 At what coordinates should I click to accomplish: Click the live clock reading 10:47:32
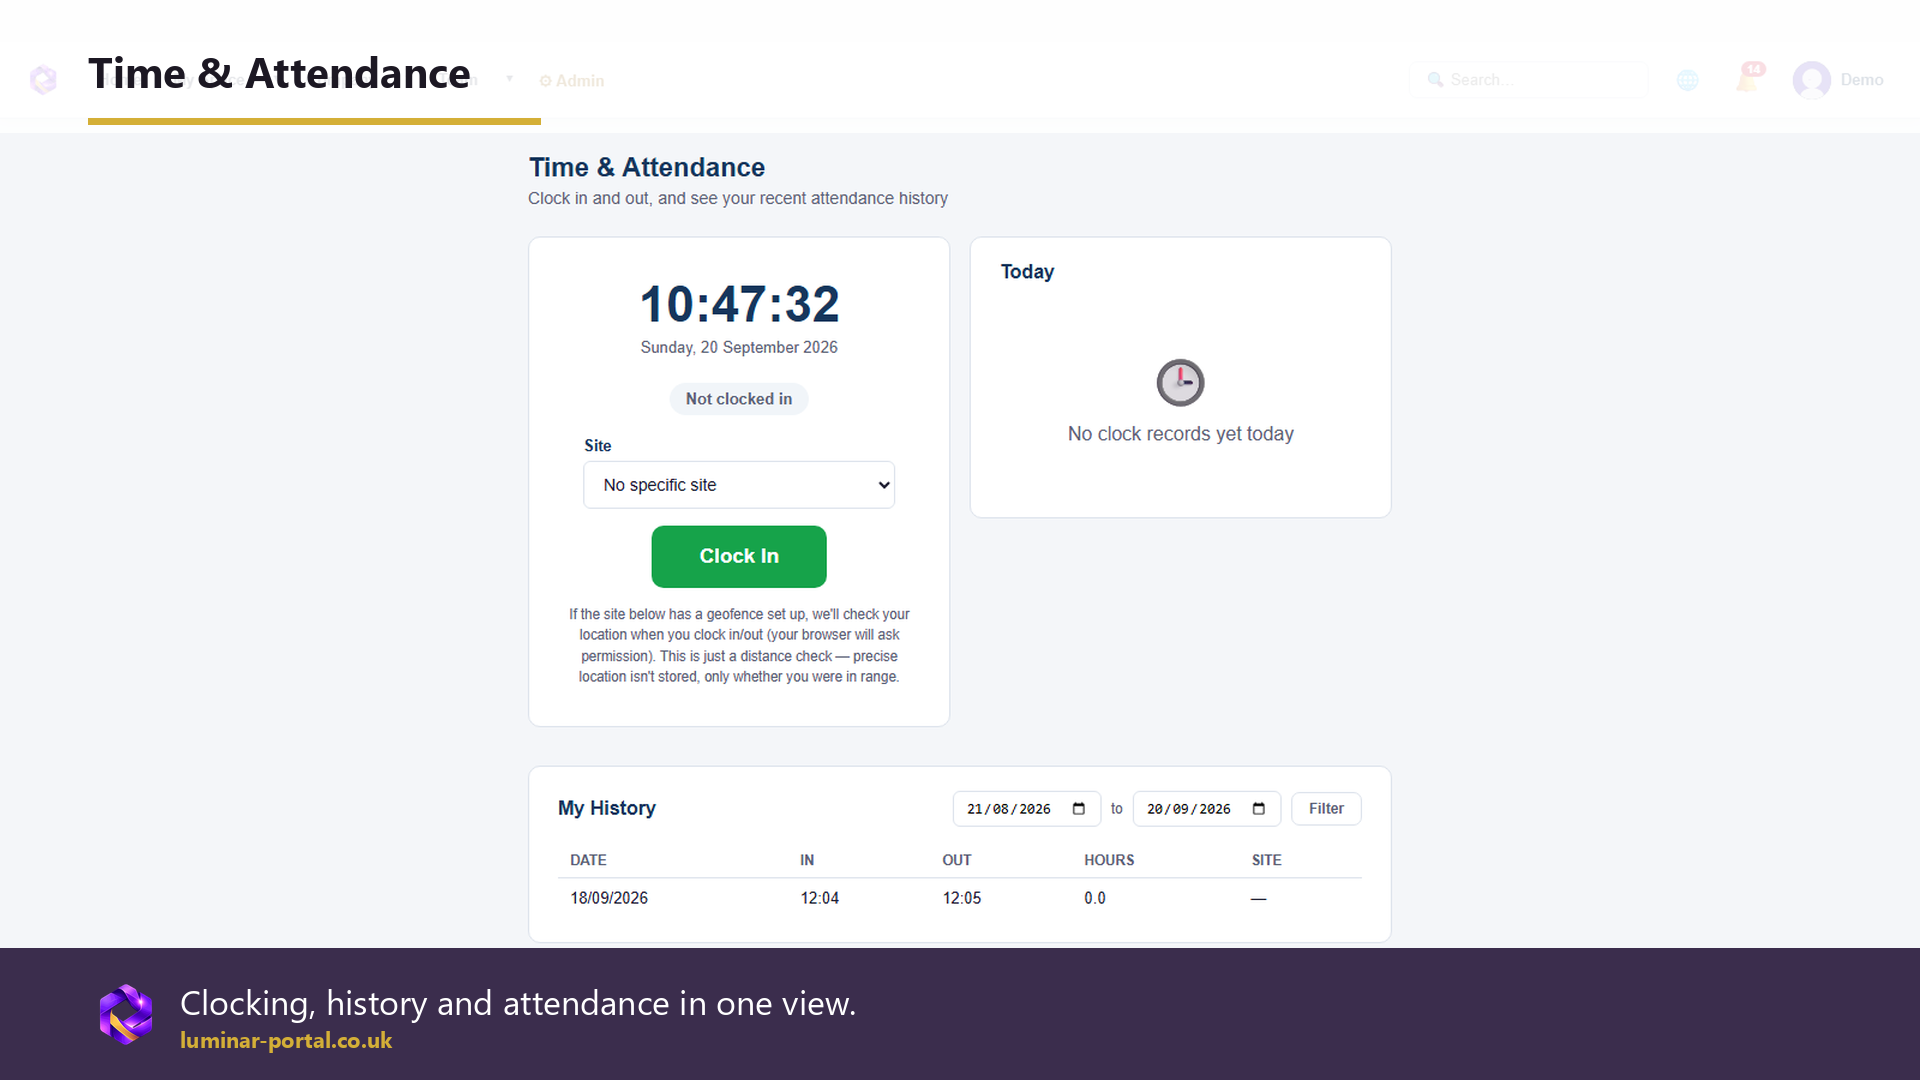tap(739, 304)
